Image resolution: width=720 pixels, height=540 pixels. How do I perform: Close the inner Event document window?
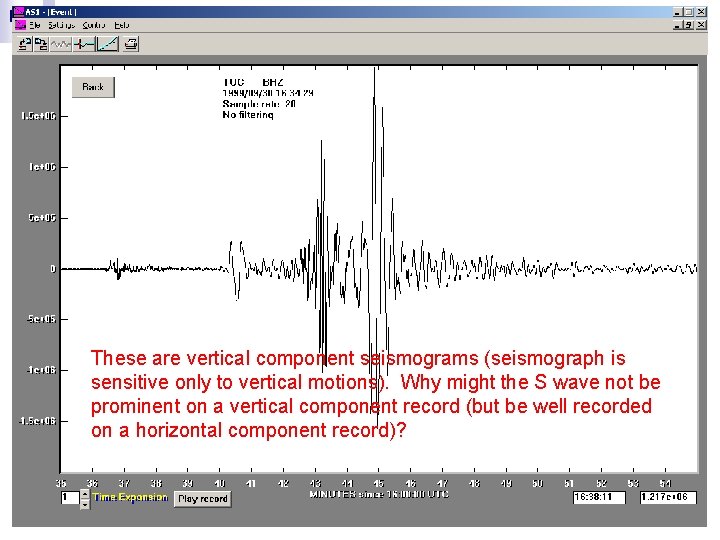701,25
